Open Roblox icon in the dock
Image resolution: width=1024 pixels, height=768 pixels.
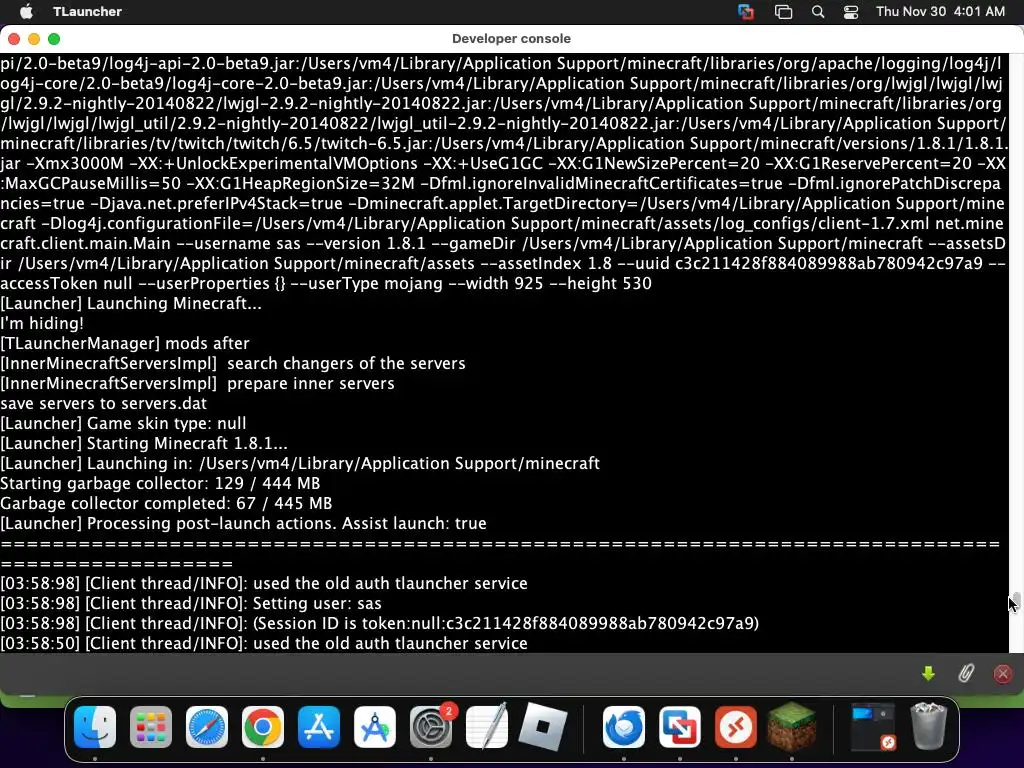543,727
